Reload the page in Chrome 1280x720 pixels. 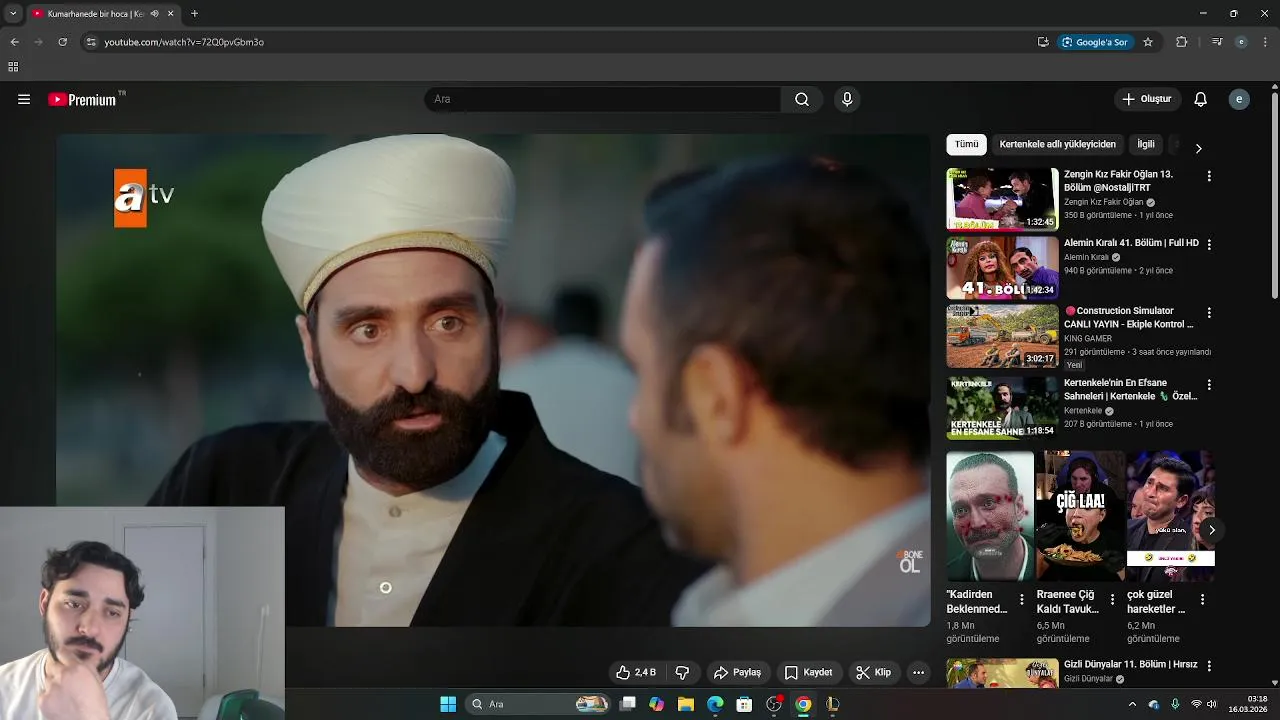62,42
